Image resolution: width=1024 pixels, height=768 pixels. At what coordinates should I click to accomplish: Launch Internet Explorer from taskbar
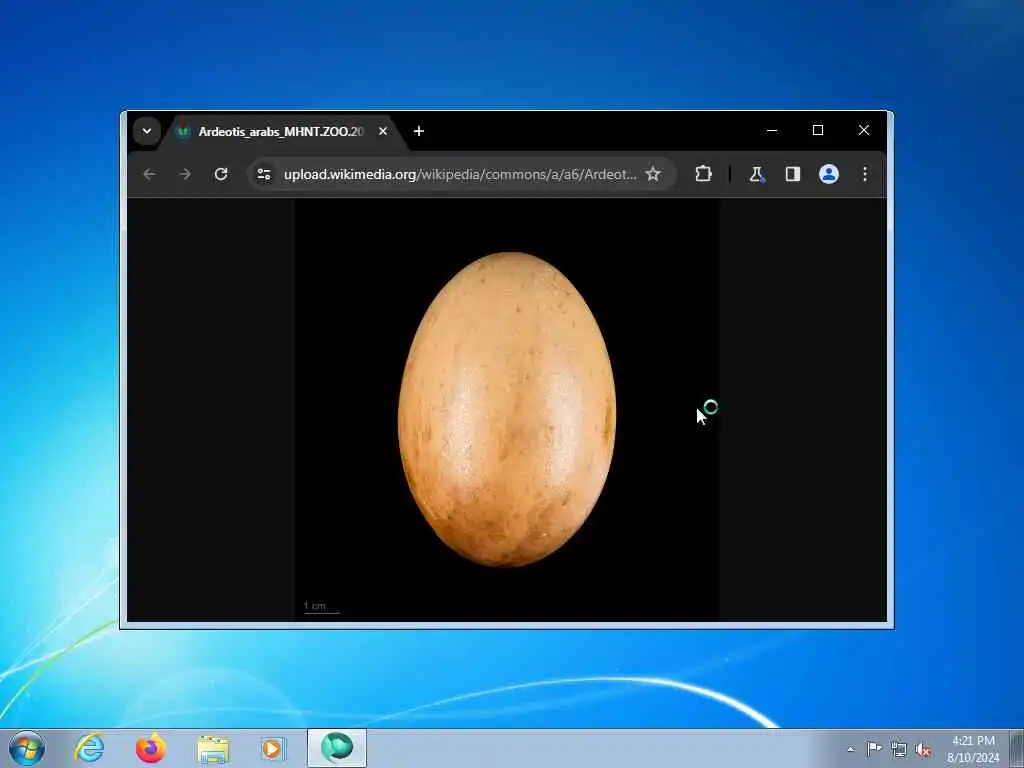point(89,748)
